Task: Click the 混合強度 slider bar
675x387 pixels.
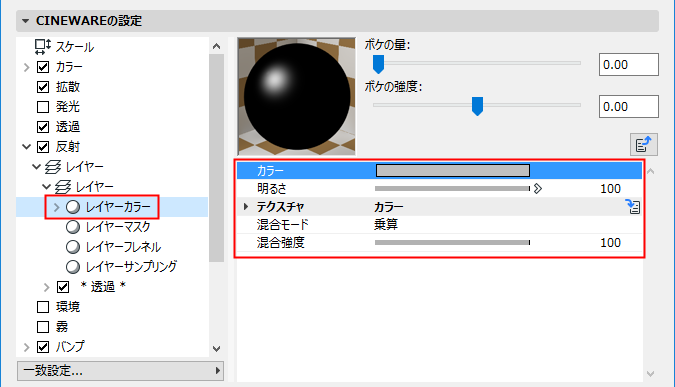Action: click(452, 242)
